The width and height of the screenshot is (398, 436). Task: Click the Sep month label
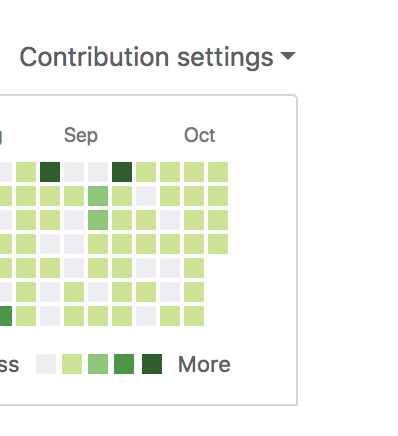[81, 135]
